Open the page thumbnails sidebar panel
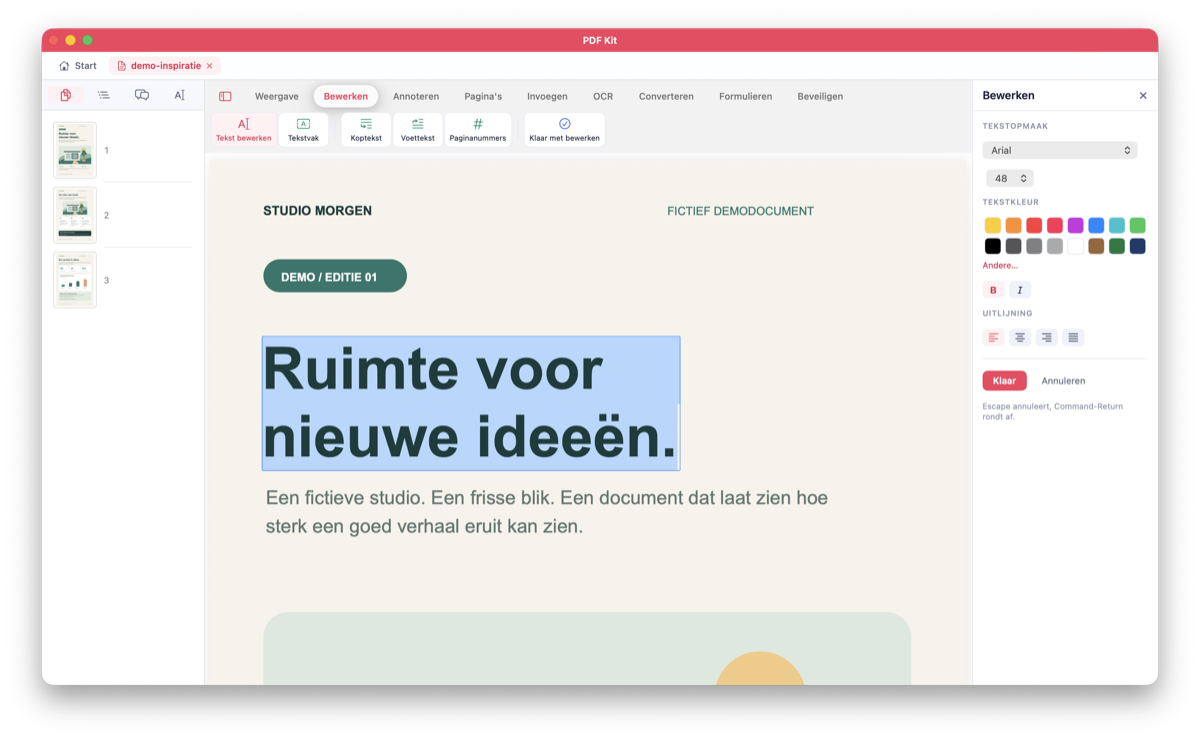The image size is (1200, 740). click(x=66, y=95)
